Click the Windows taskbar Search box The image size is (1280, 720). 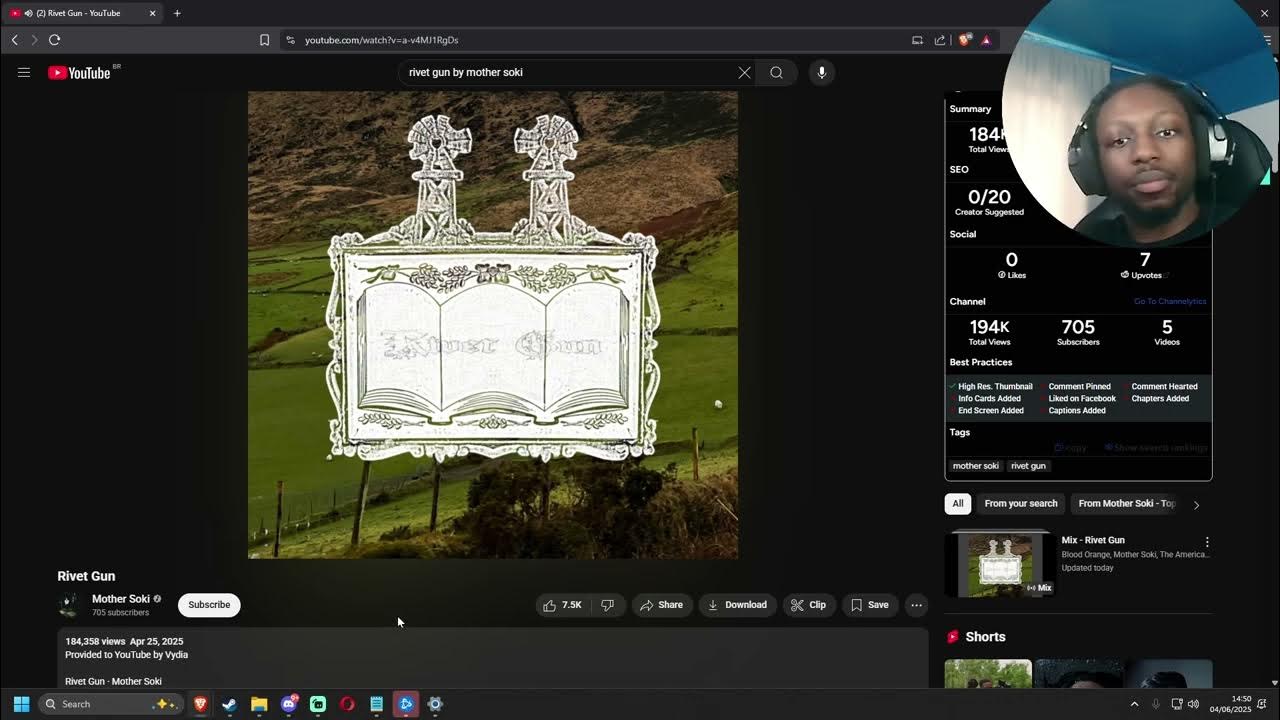click(110, 704)
